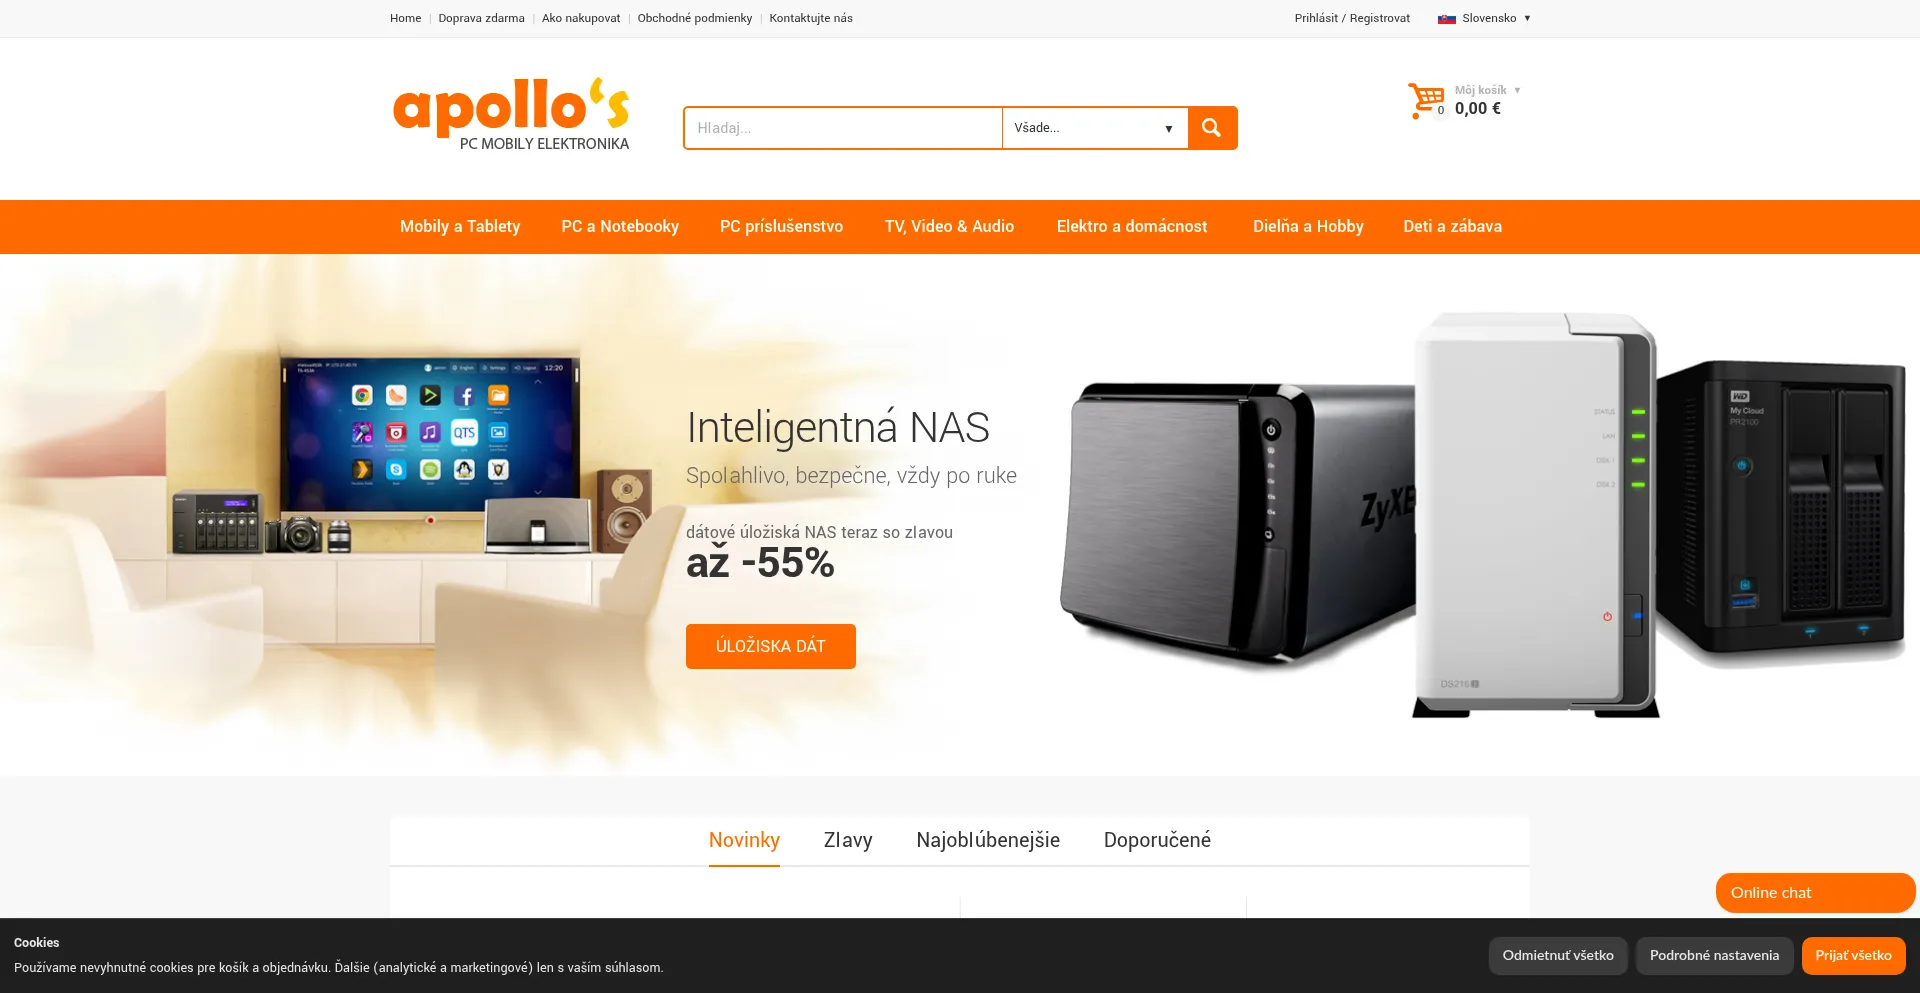This screenshot has width=1920, height=993.
Task: Open PC a Notebooky menu
Action: [x=620, y=226]
